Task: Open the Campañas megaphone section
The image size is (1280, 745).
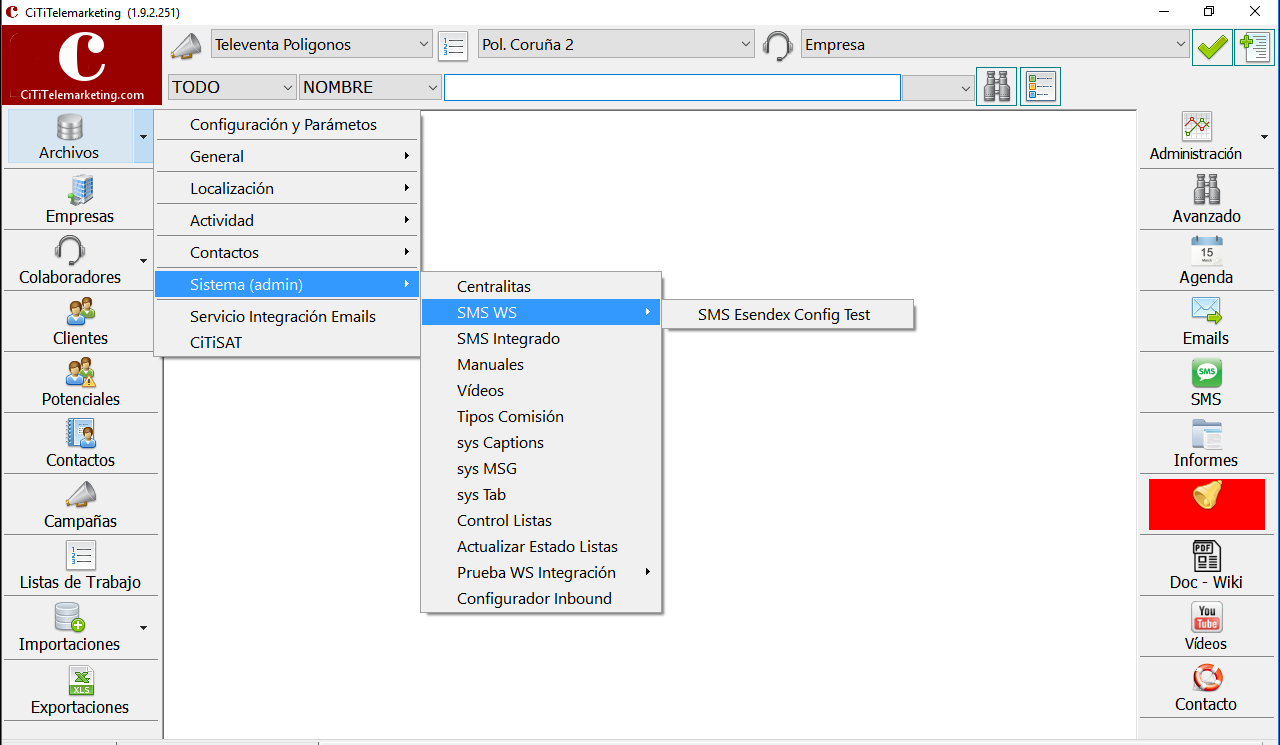Action: click(x=80, y=504)
